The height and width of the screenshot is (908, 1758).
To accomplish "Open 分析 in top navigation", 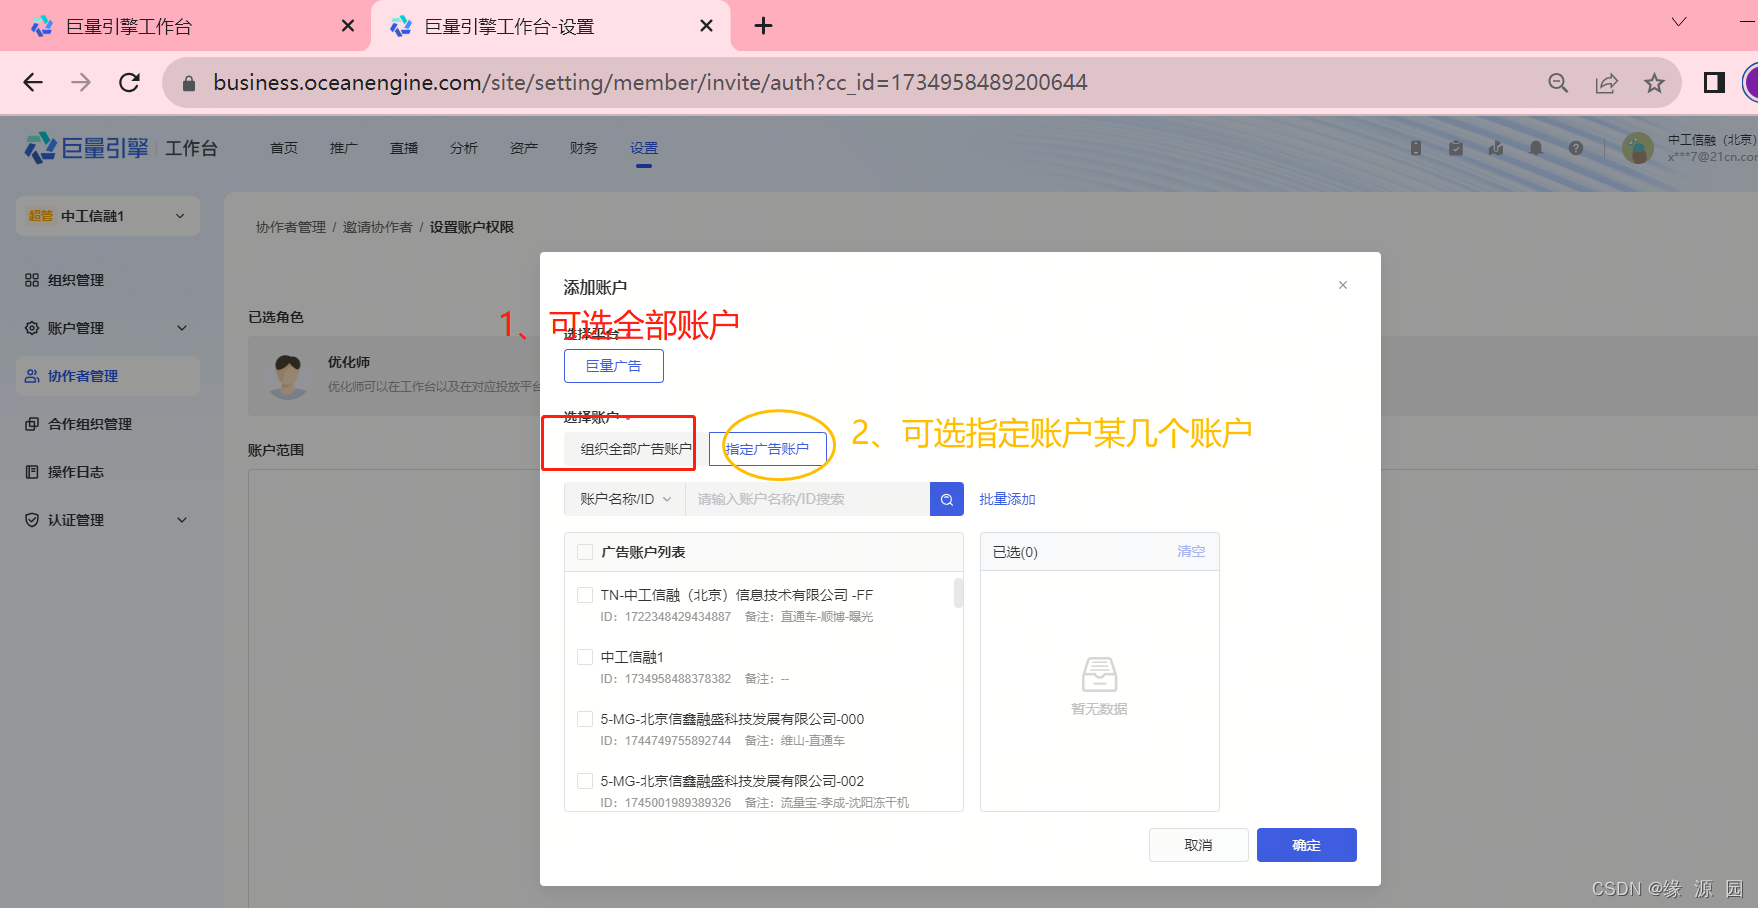I will click(x=464, y=148).
